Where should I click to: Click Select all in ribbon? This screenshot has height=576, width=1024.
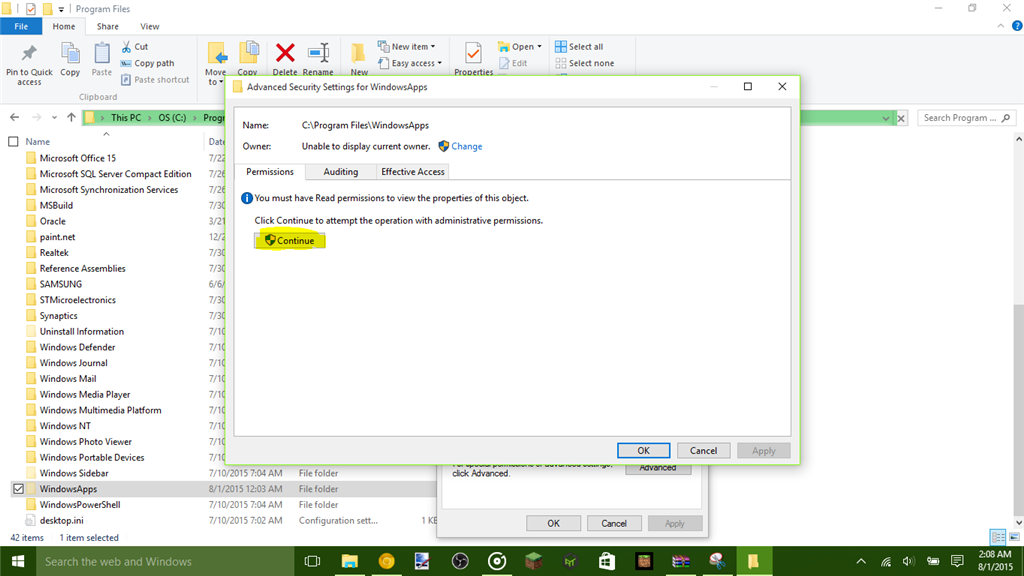pos(579,46)
